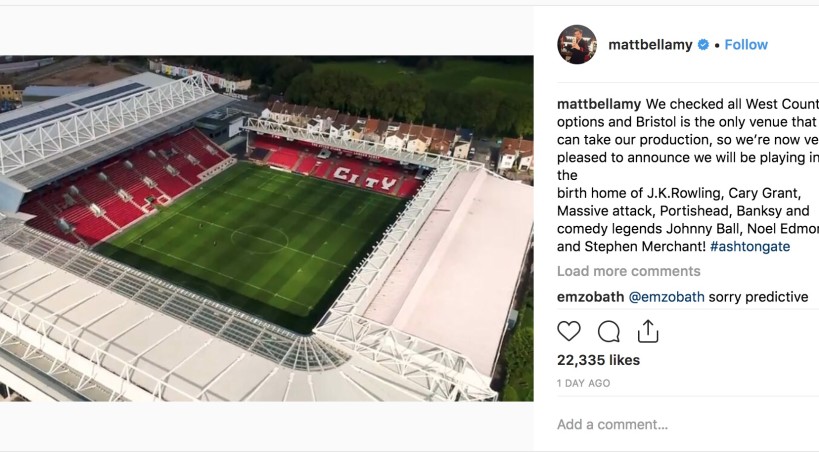819x452 pixels.
Task: View the 22,335 likes list
Action: click(598, 360)
